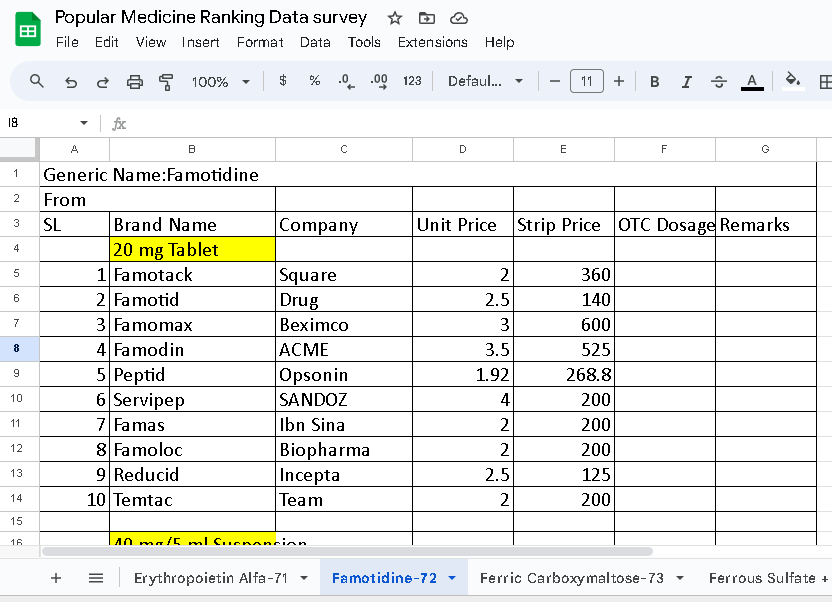Open the Format menu
The image size is (832, 602).
point(260,42)
